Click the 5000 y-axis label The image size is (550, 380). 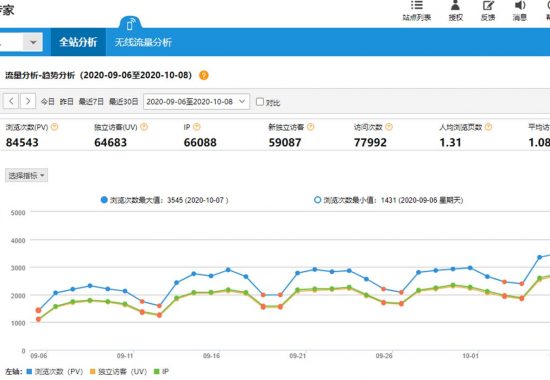pyautogui.click(x=18, y=213)
